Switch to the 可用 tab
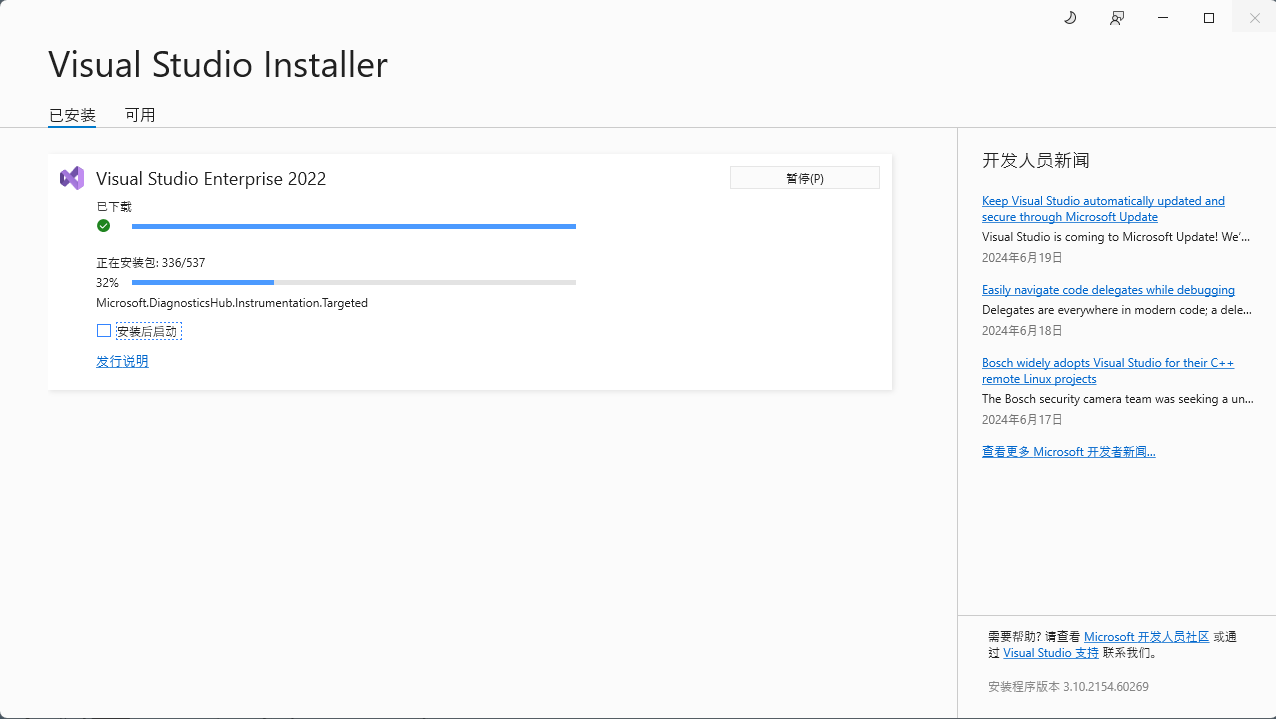The height and width of the screenshot is (719, 1276). (140, 115)
